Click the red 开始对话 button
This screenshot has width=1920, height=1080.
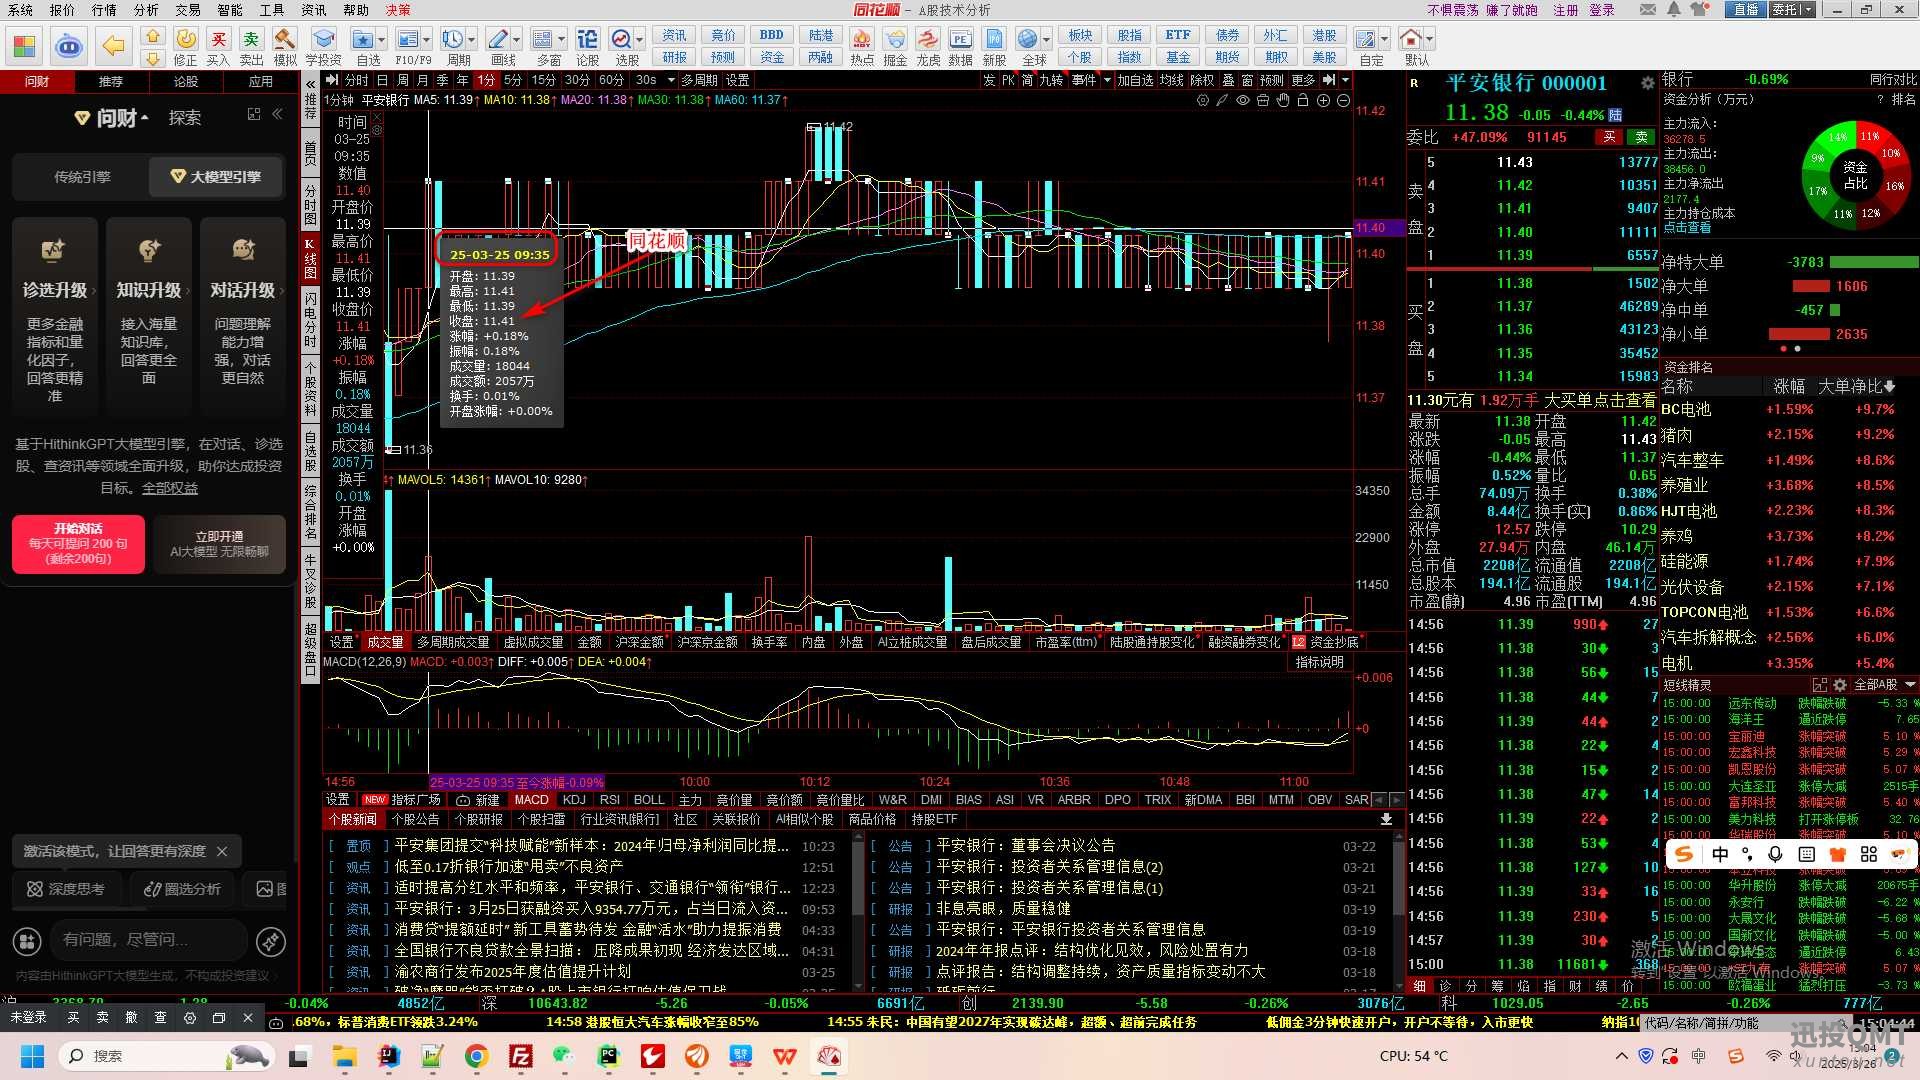78,543
